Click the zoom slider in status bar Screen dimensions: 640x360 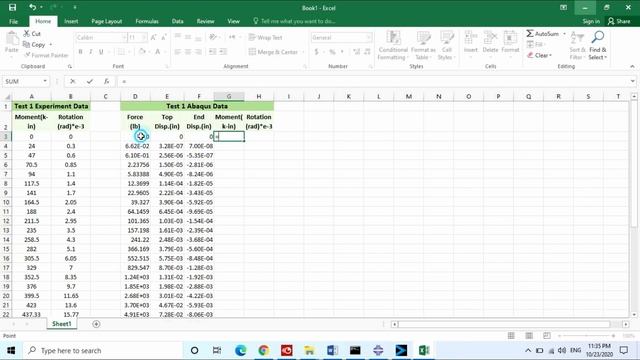(x=587, y=336)
